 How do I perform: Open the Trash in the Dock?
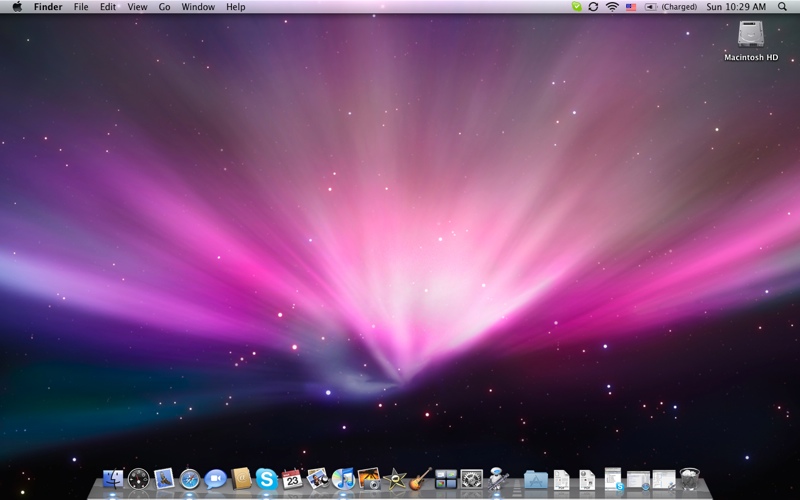(x=690, y=479)
